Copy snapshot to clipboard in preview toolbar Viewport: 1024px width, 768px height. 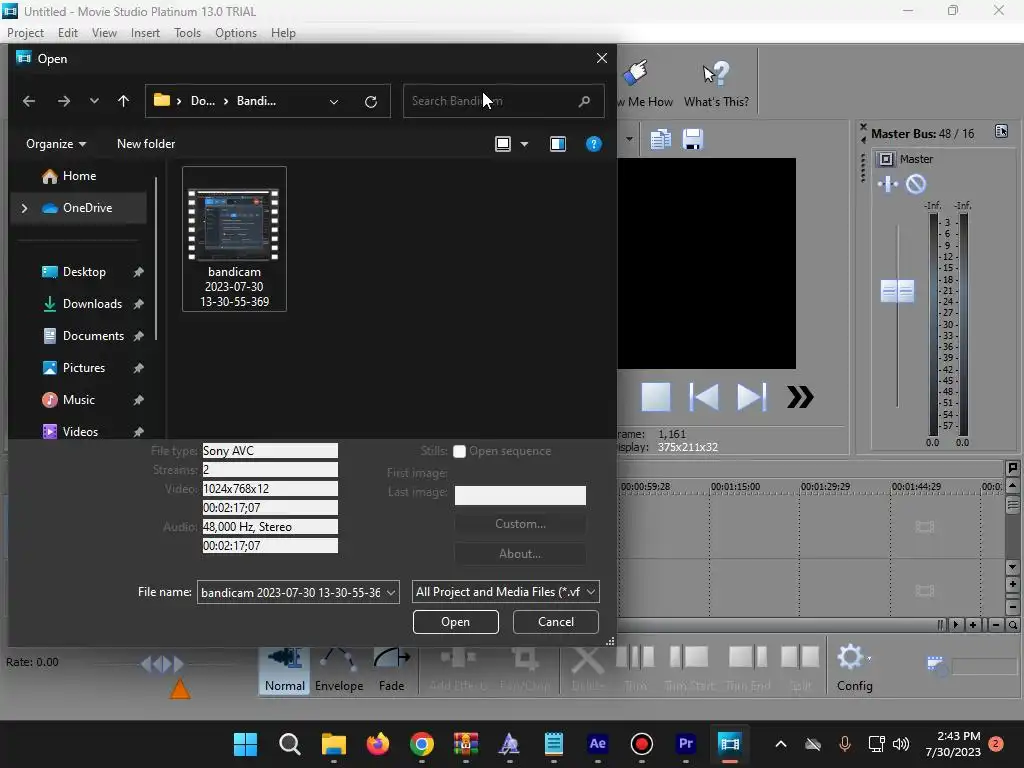point(661,139)
